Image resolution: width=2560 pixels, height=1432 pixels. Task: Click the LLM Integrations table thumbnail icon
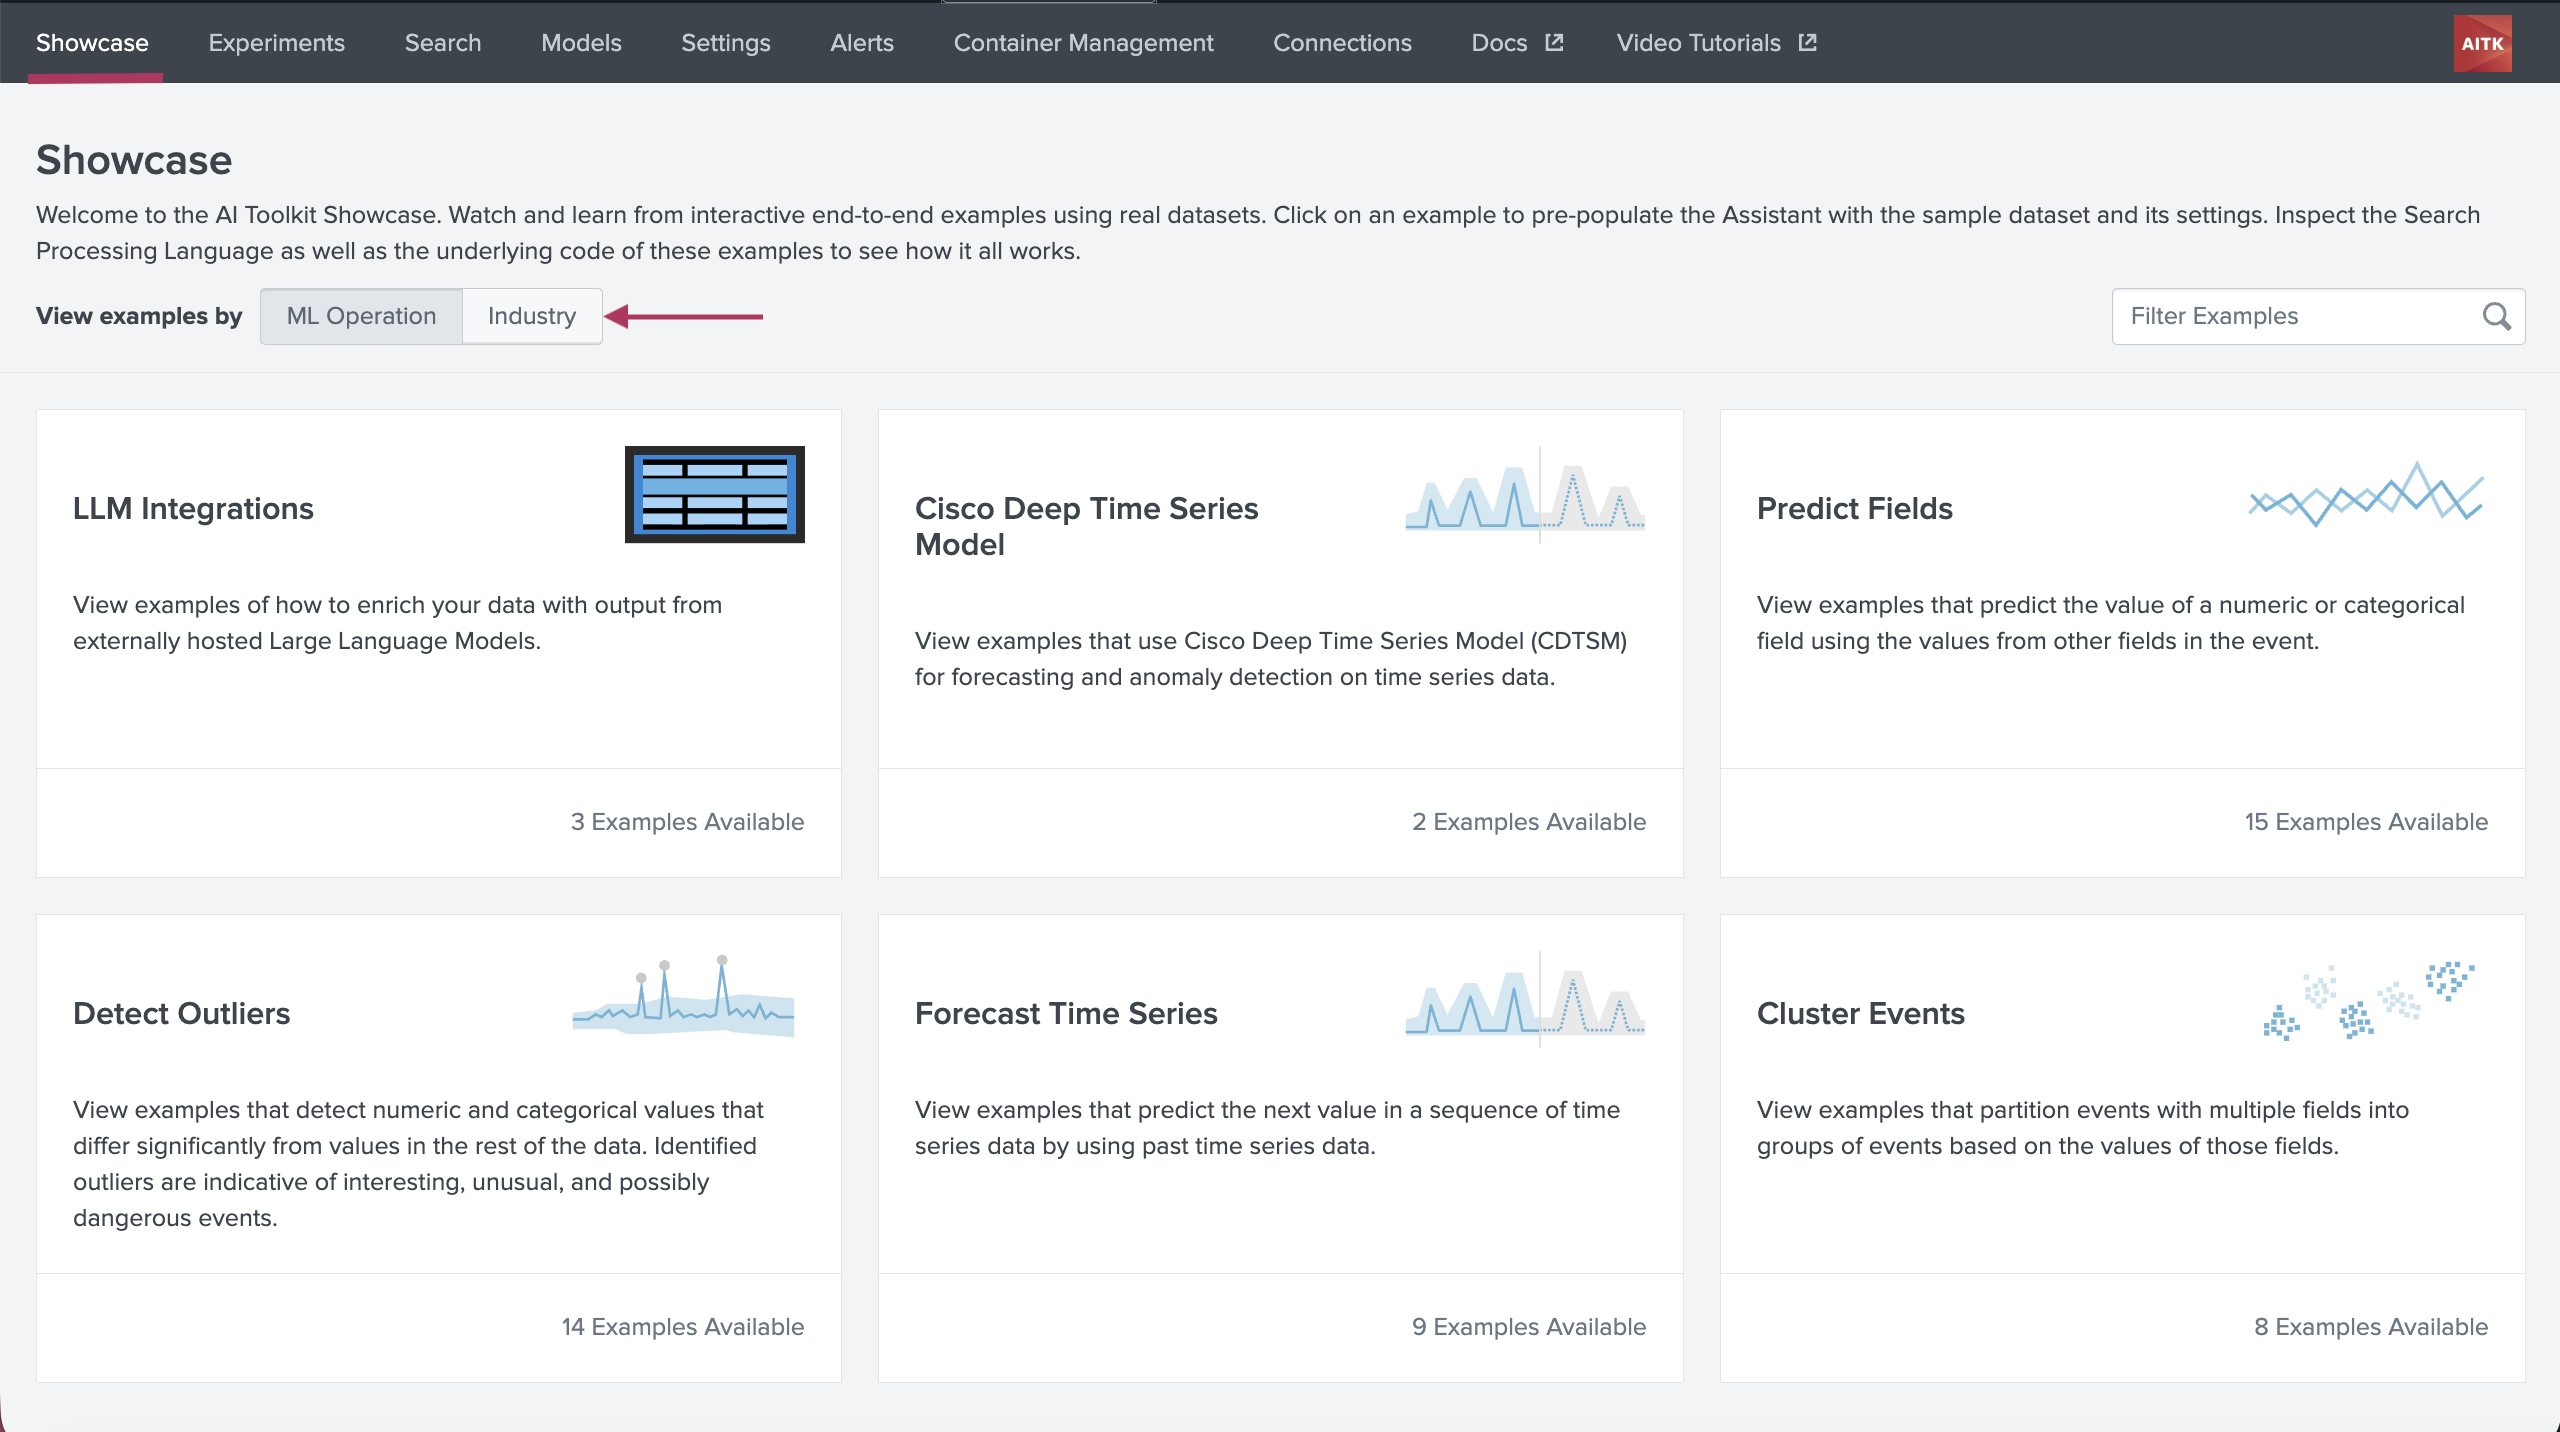(714, 494)
